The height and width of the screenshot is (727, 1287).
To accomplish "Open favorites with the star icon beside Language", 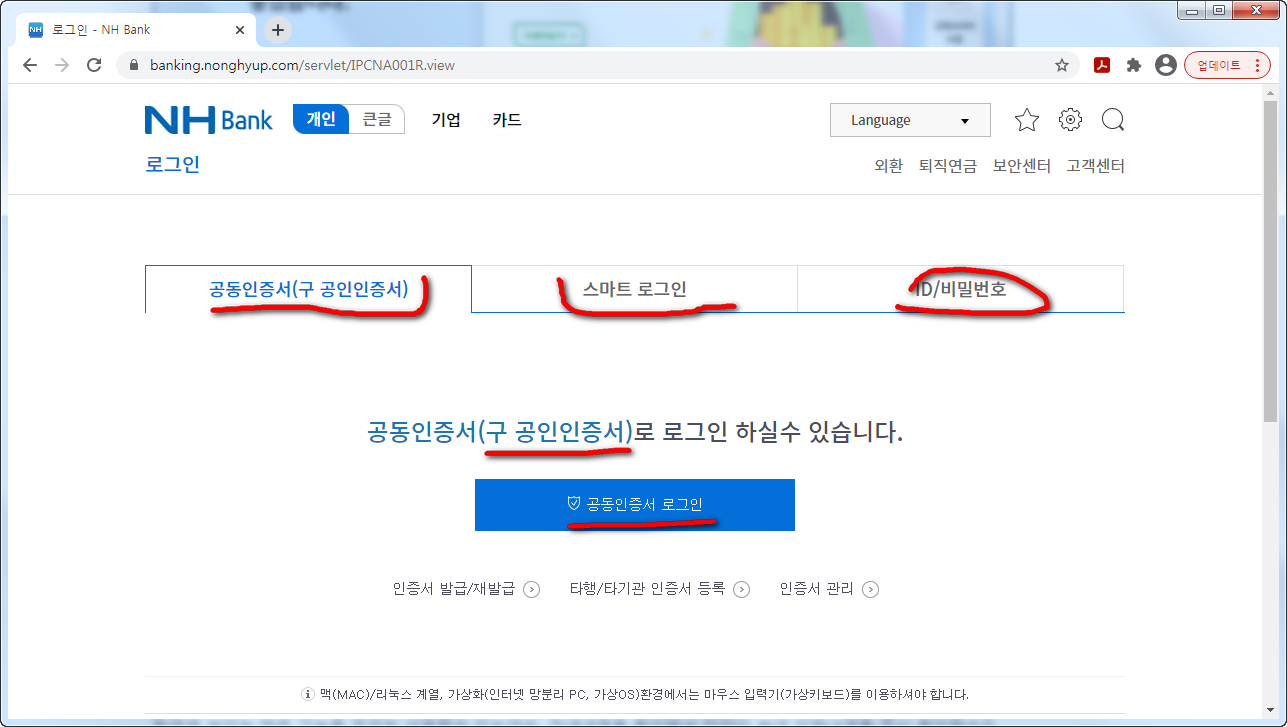I will 1027,120.
